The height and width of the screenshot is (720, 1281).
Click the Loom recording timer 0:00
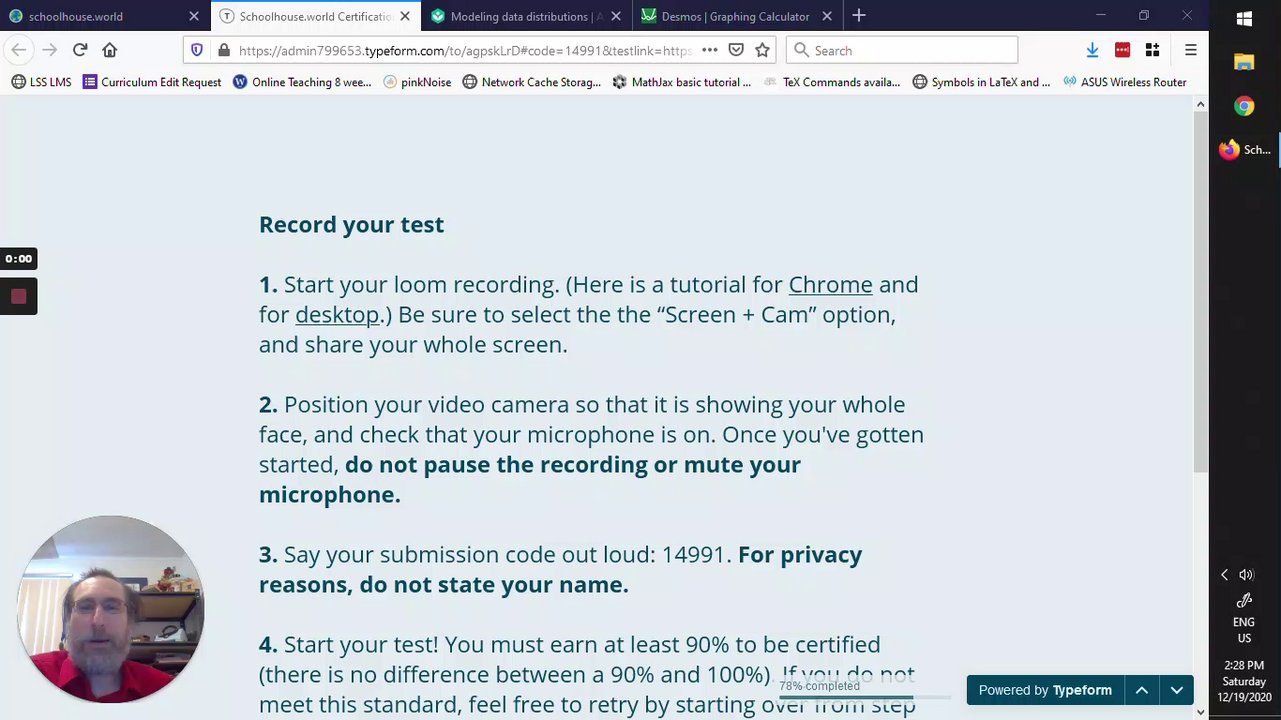18,259
